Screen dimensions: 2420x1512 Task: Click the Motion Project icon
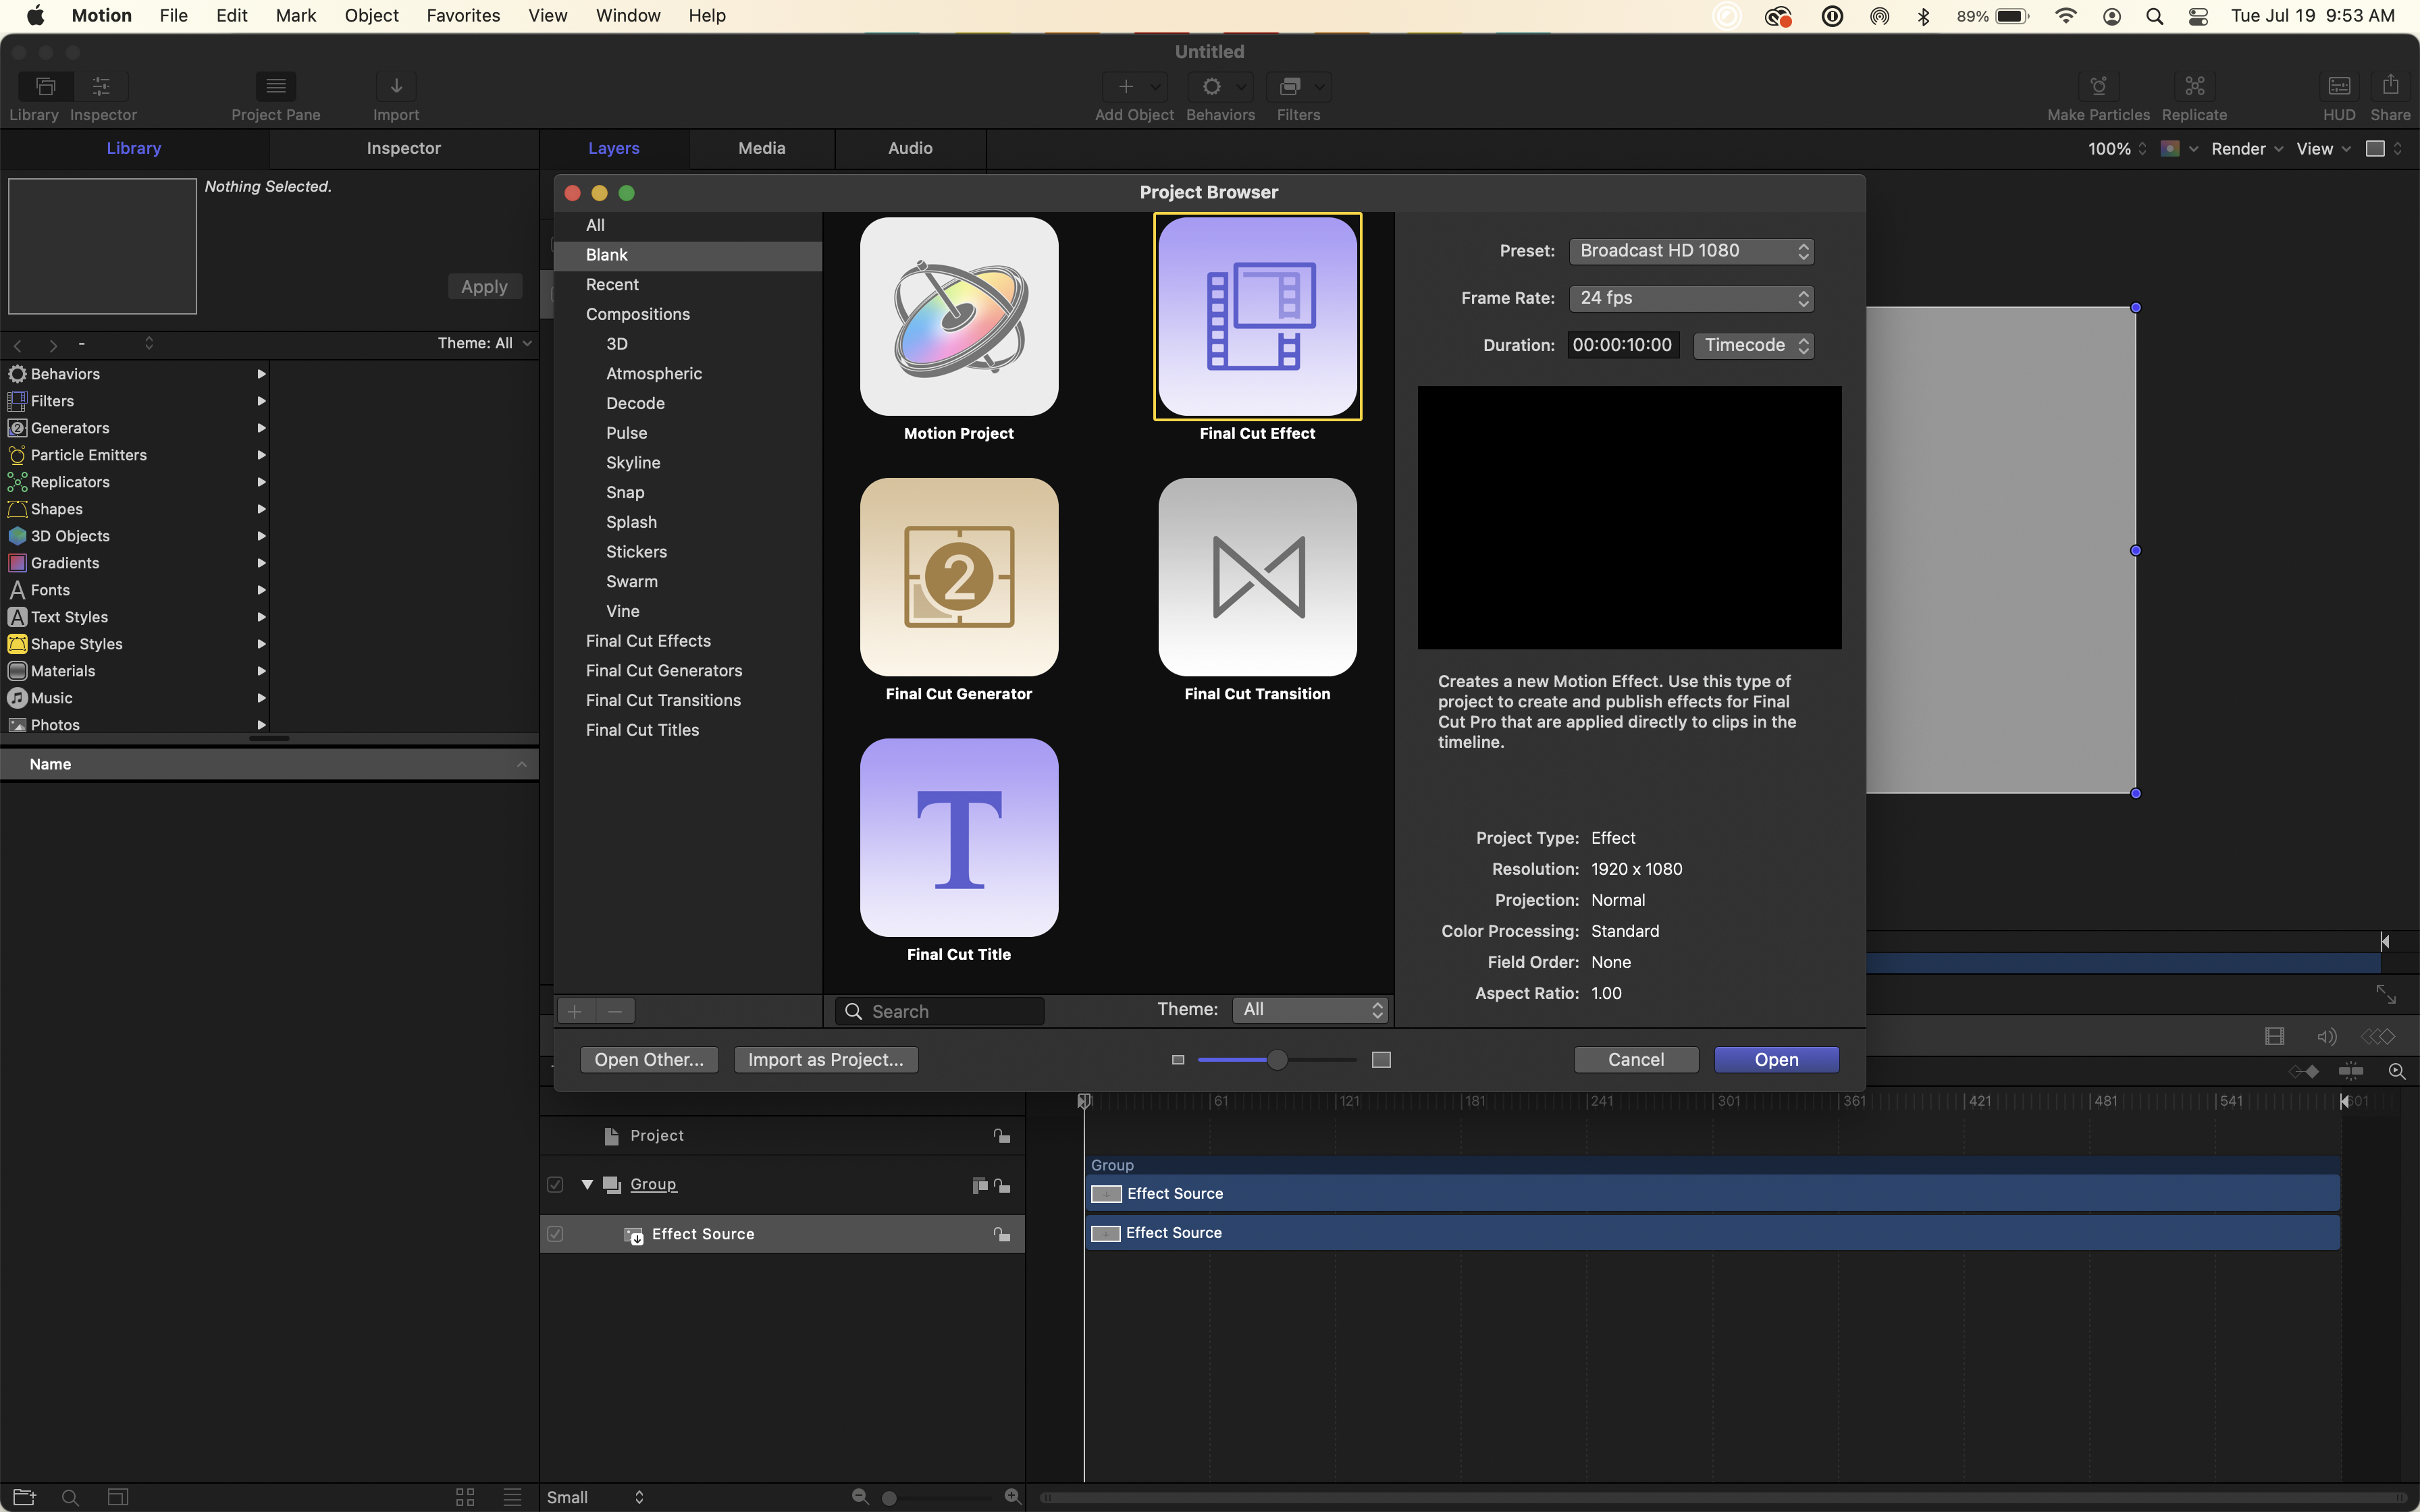(958, 316)
